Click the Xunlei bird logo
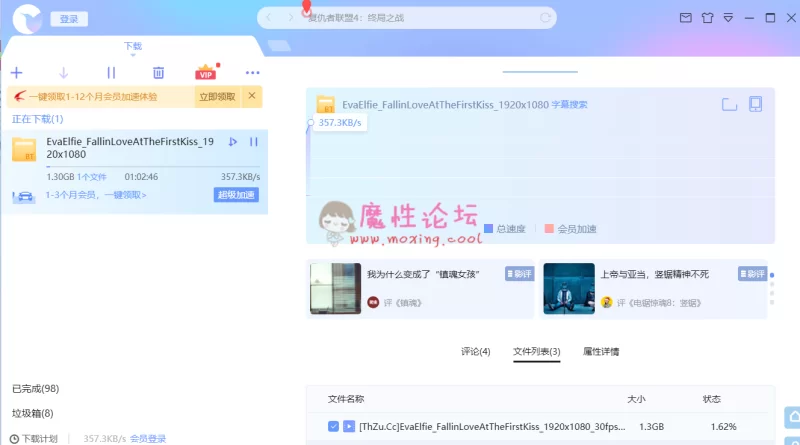The width and height of the screenshot is (800, 445). 27,19
